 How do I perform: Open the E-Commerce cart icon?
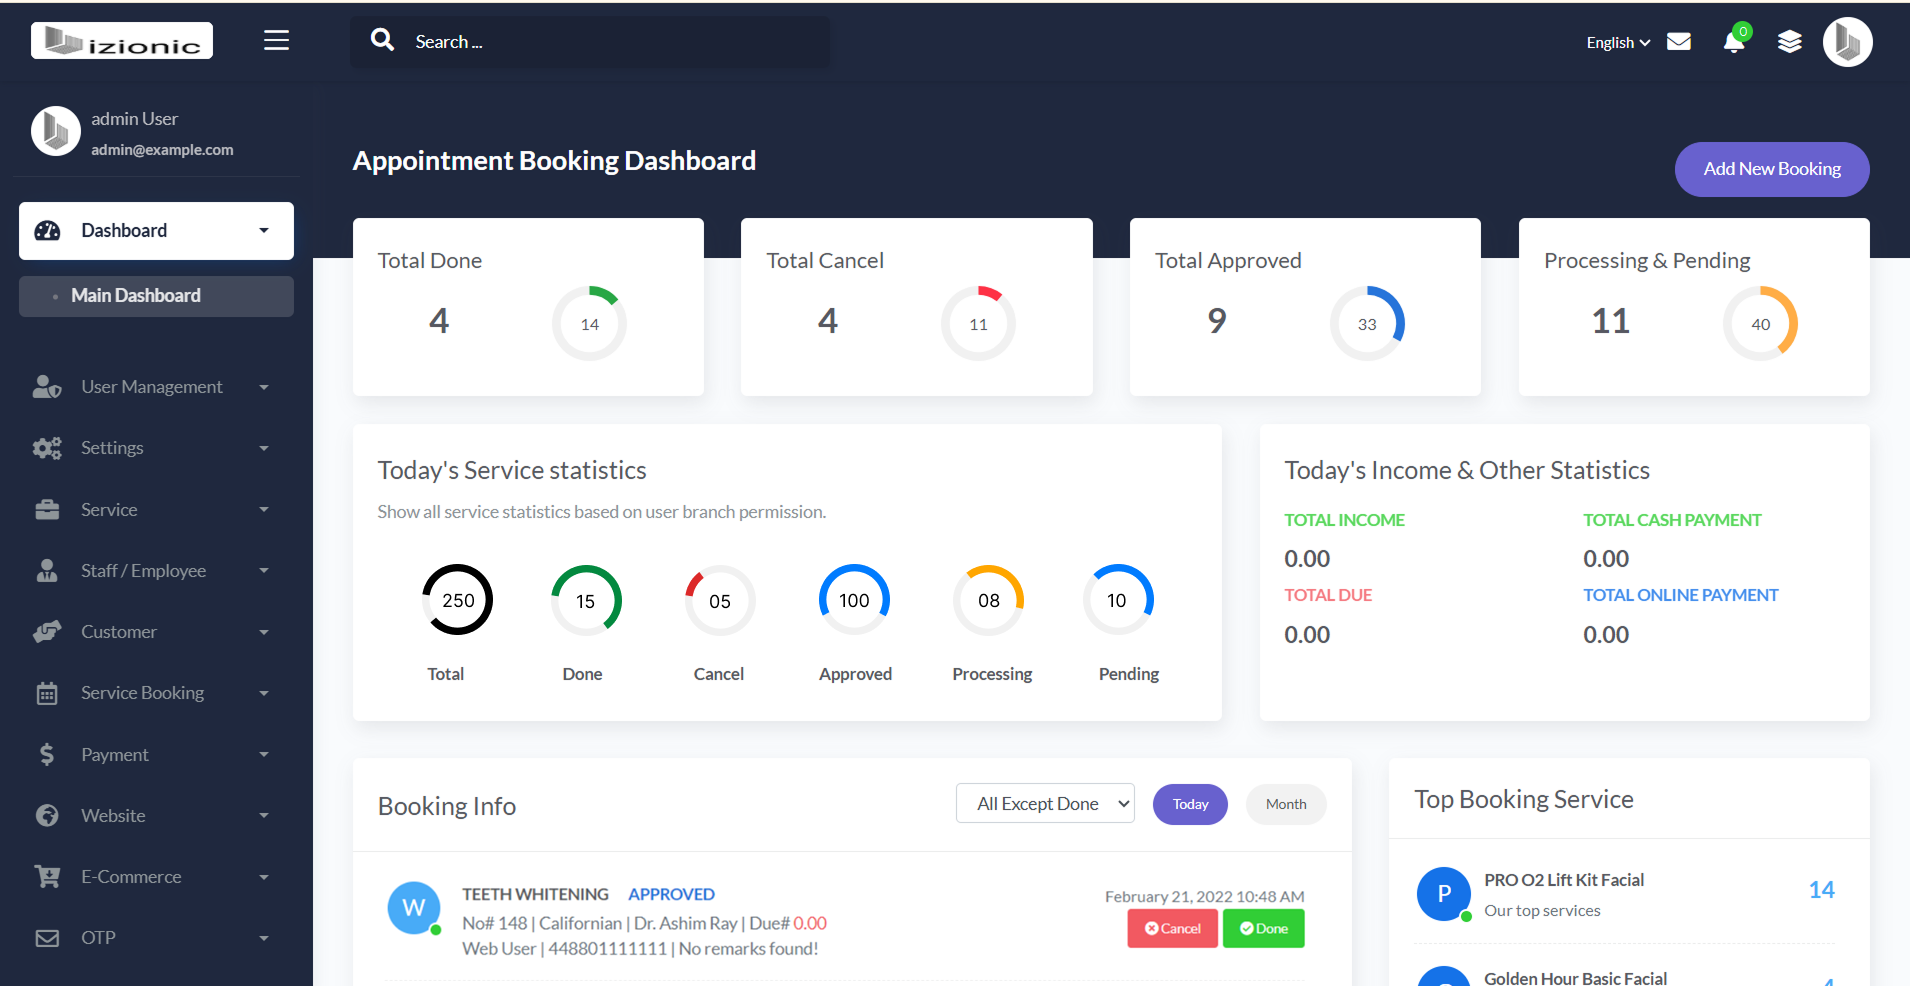(x=47, y=876)
